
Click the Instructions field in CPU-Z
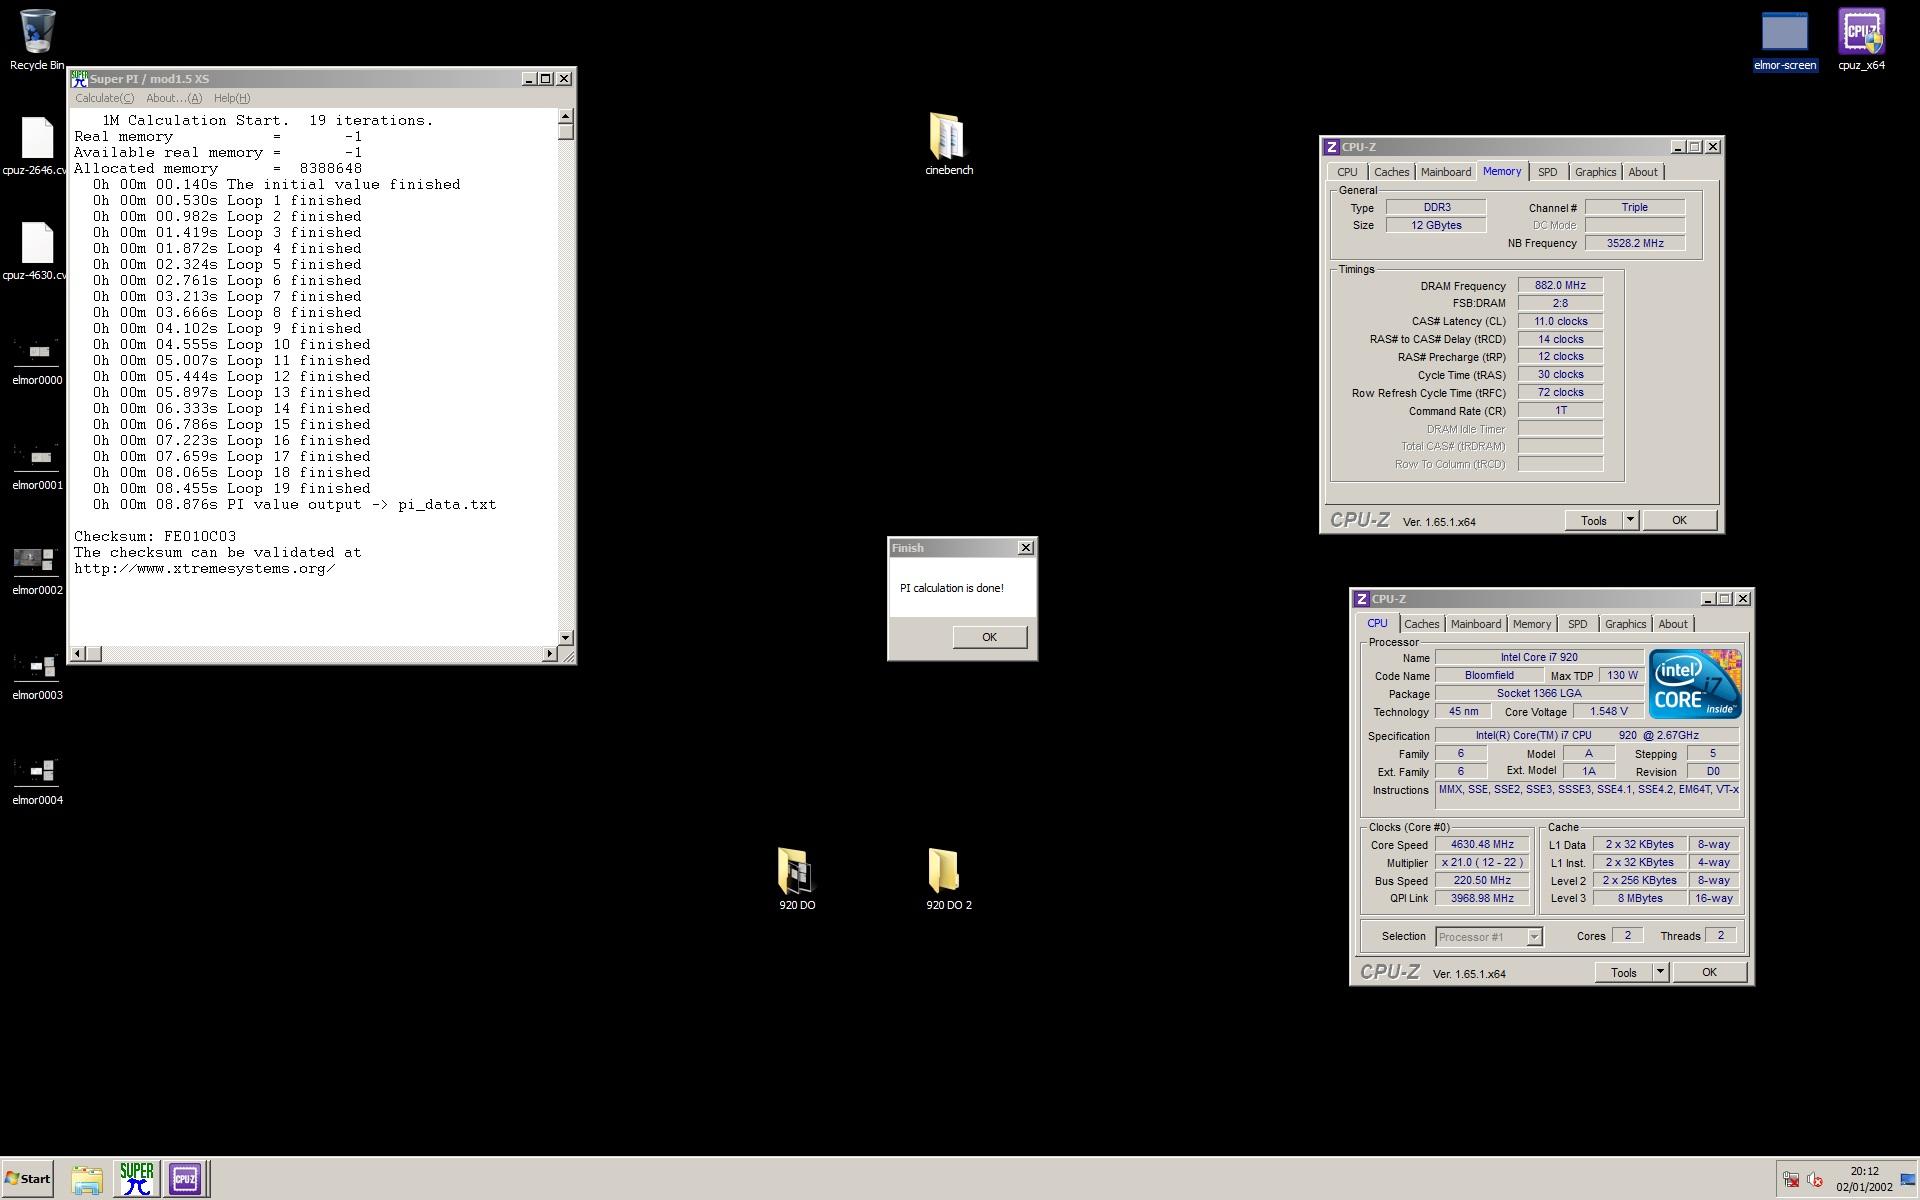pyautogui.click(x=1588, y=795)
